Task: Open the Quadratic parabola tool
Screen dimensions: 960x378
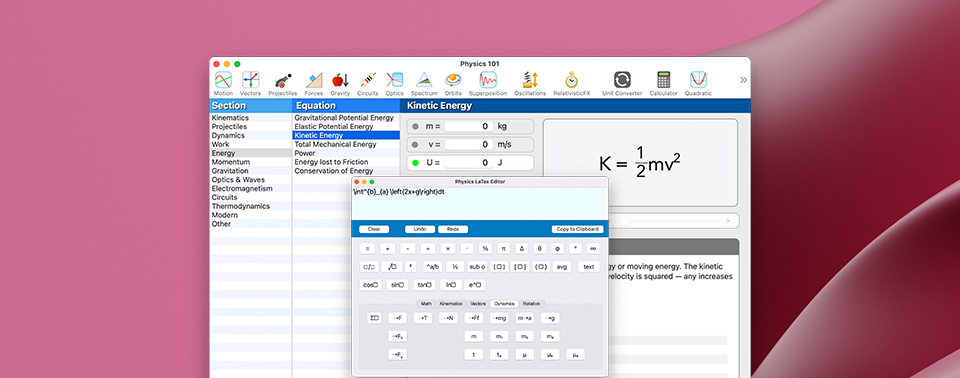Action: [698, 84]
